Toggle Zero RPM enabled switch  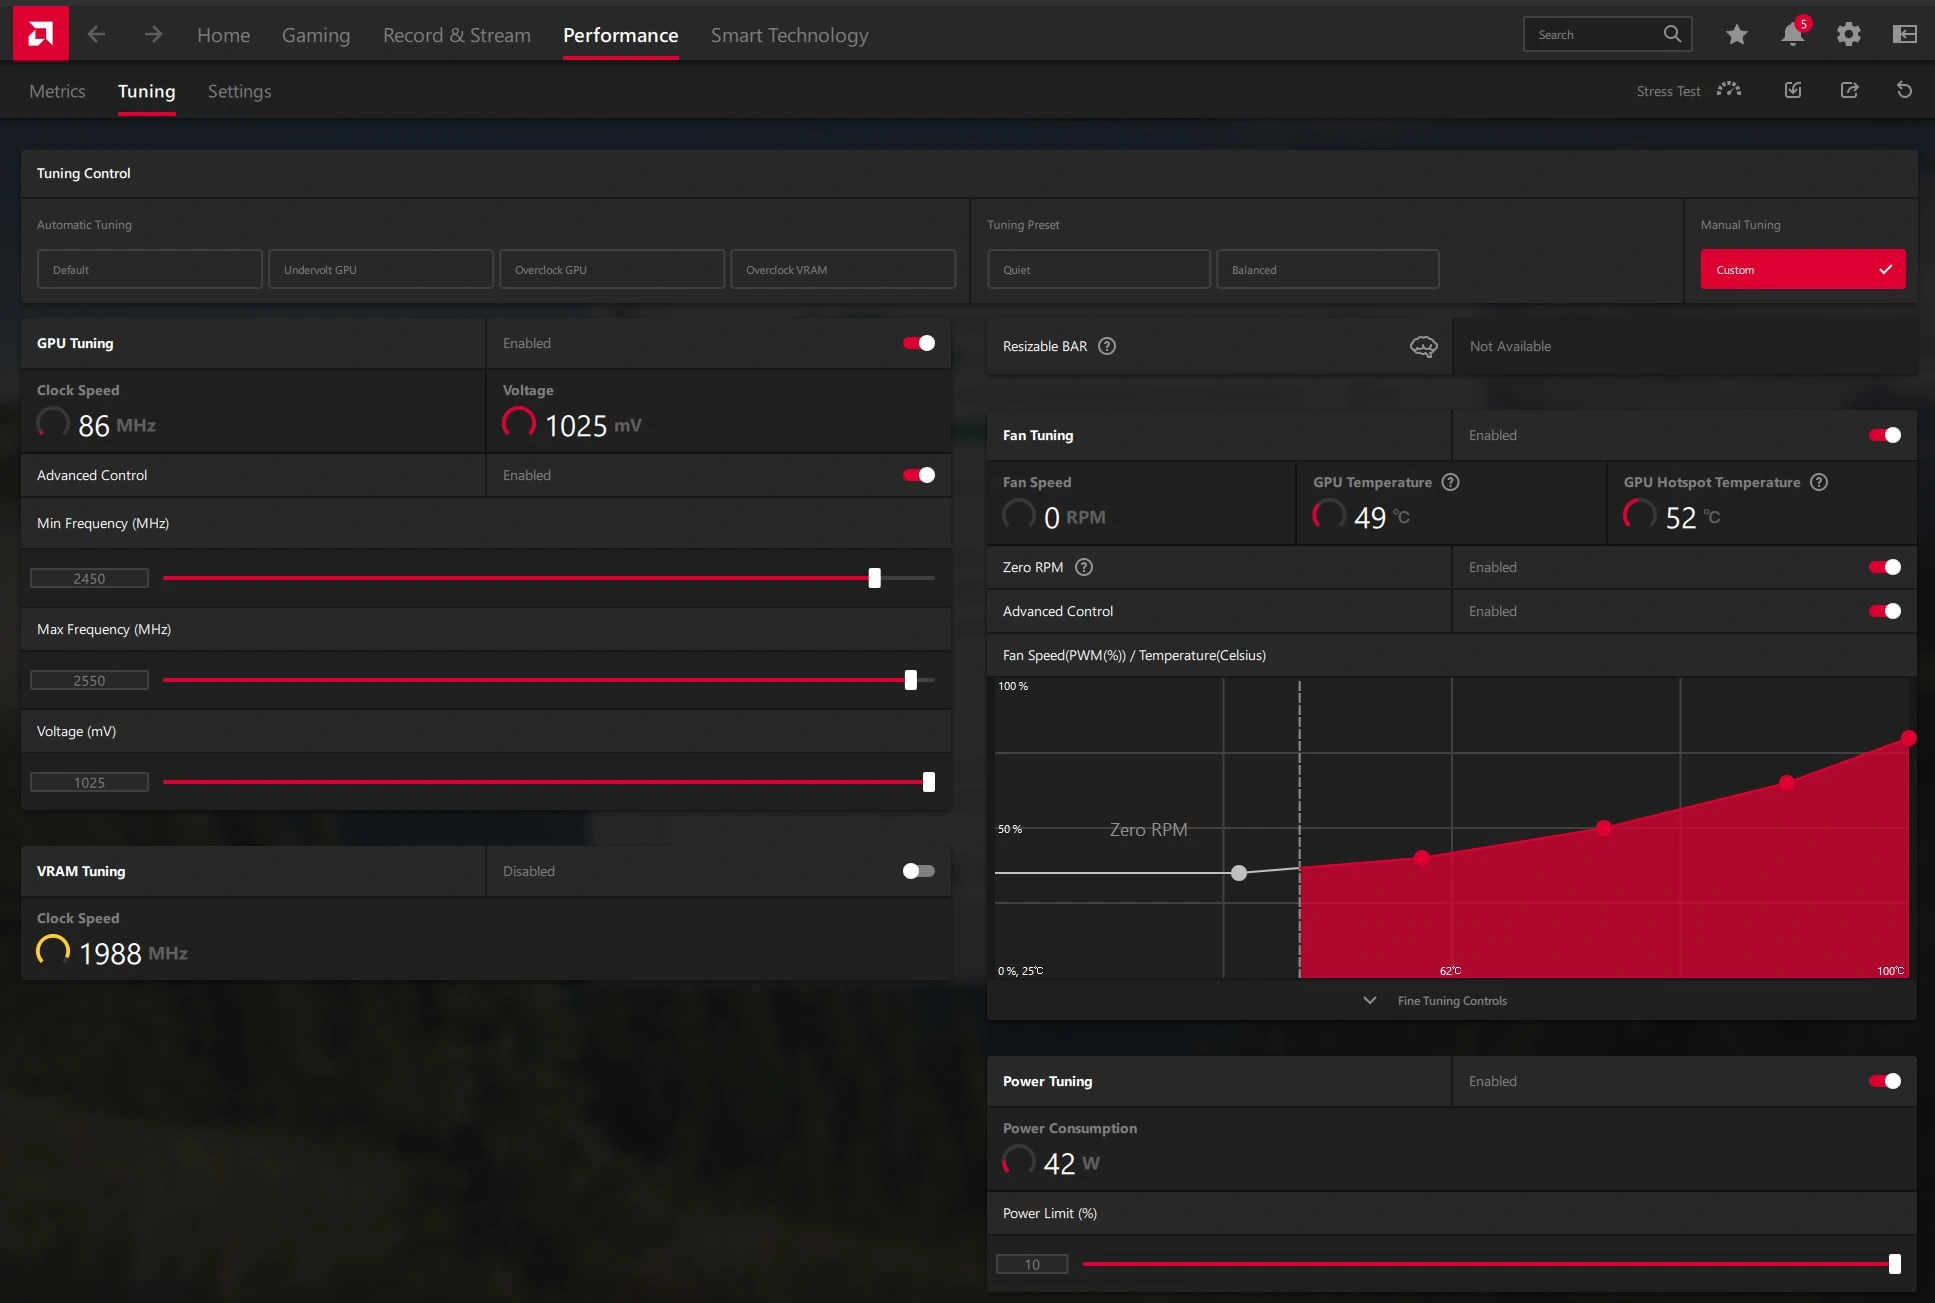(x=1886, y=567)
